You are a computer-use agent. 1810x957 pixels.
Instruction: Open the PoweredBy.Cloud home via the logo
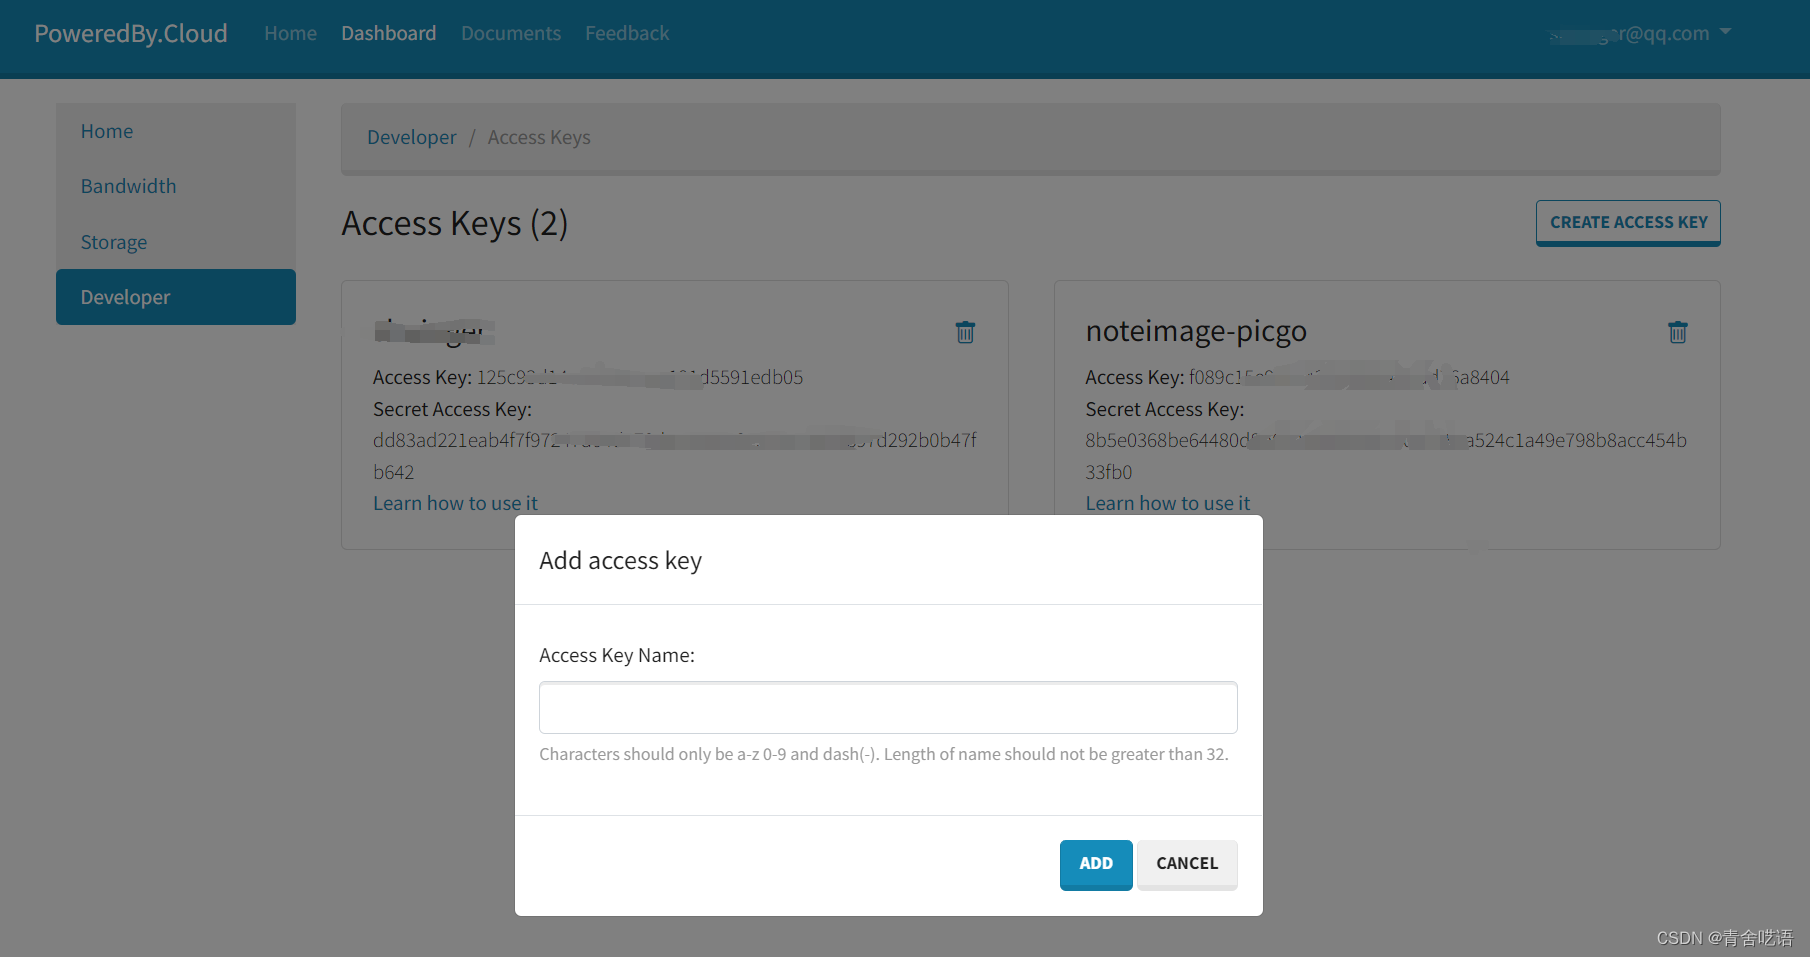pyautogui.click(x=130, y=33)
